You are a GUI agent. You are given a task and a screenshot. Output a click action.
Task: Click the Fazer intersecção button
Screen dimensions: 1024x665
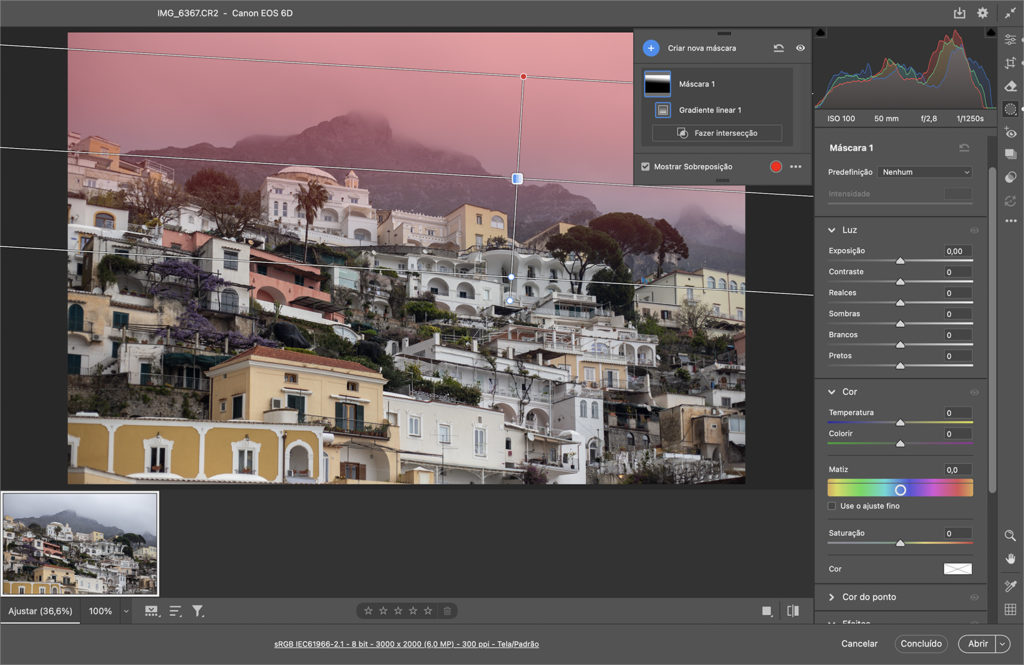[717, 133]
